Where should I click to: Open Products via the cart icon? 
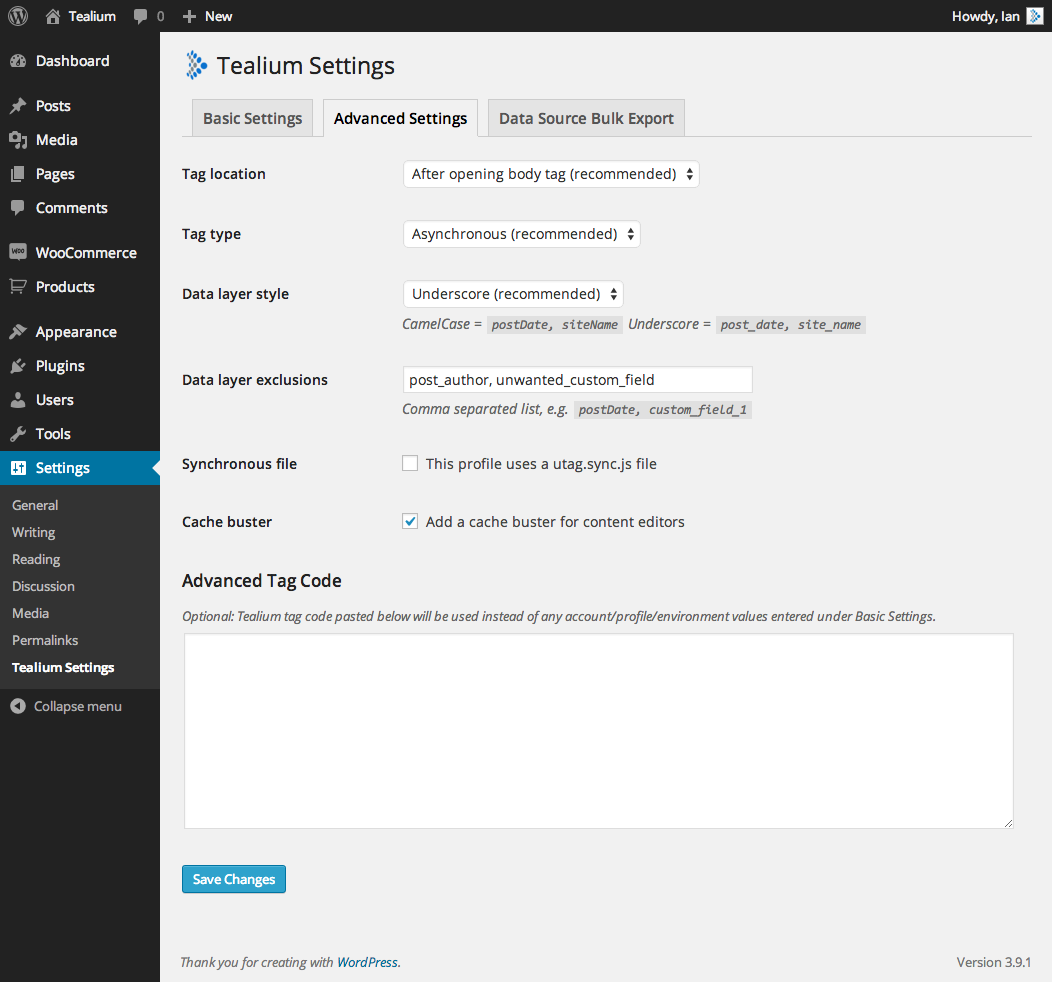18,287
